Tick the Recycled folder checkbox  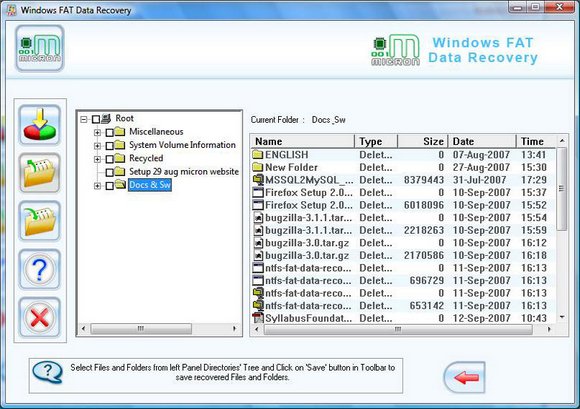[x=109, y=159]
